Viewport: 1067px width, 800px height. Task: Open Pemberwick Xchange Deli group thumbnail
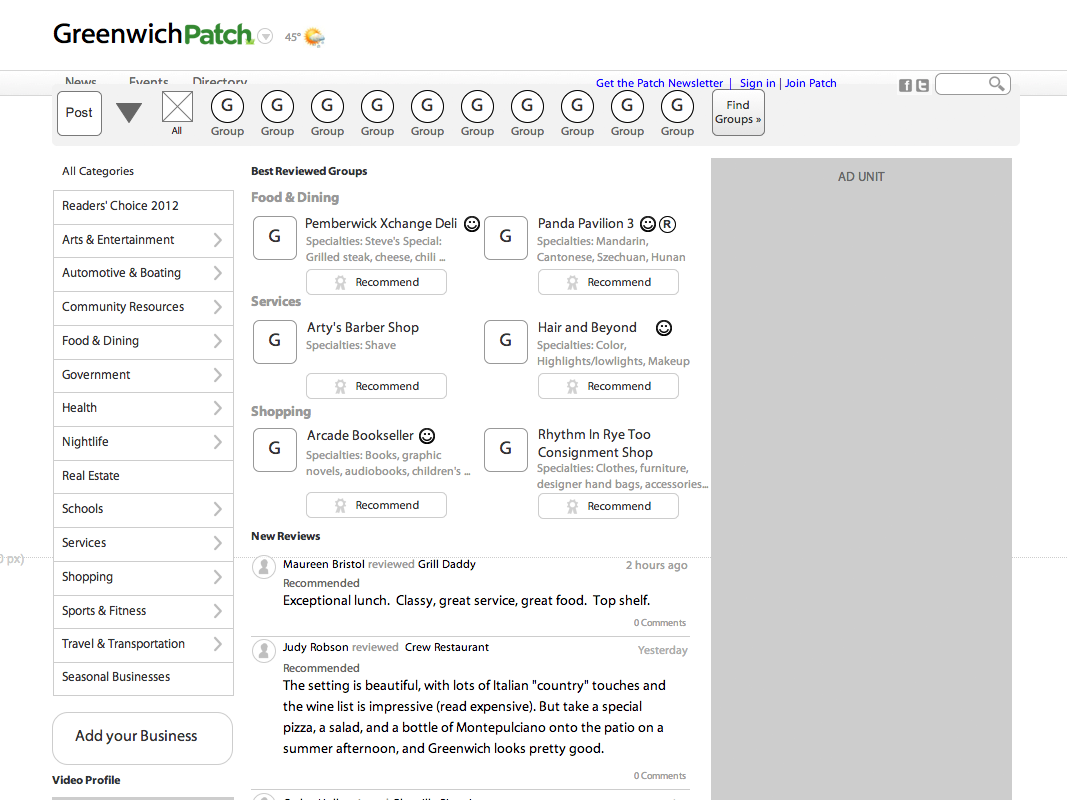tap(275, 237)
